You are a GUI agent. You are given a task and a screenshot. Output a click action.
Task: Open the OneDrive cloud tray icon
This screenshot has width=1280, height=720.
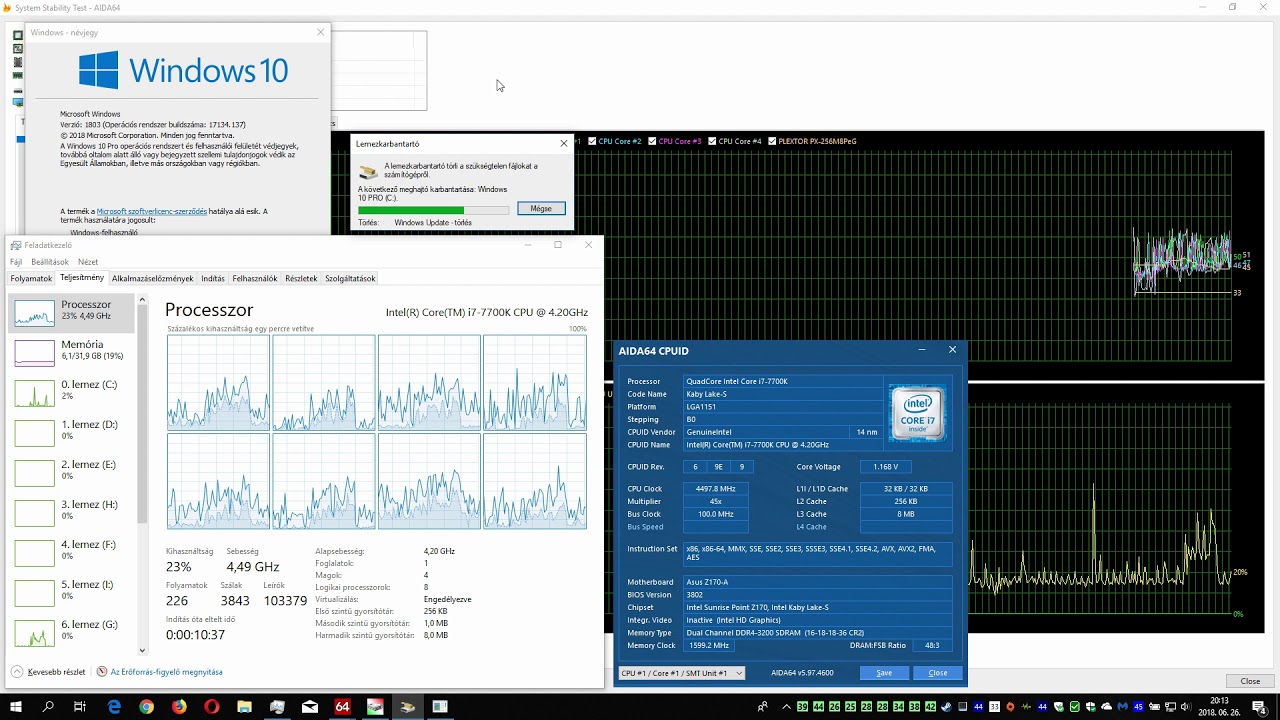pyautogui.click(x=1106, y=707)
